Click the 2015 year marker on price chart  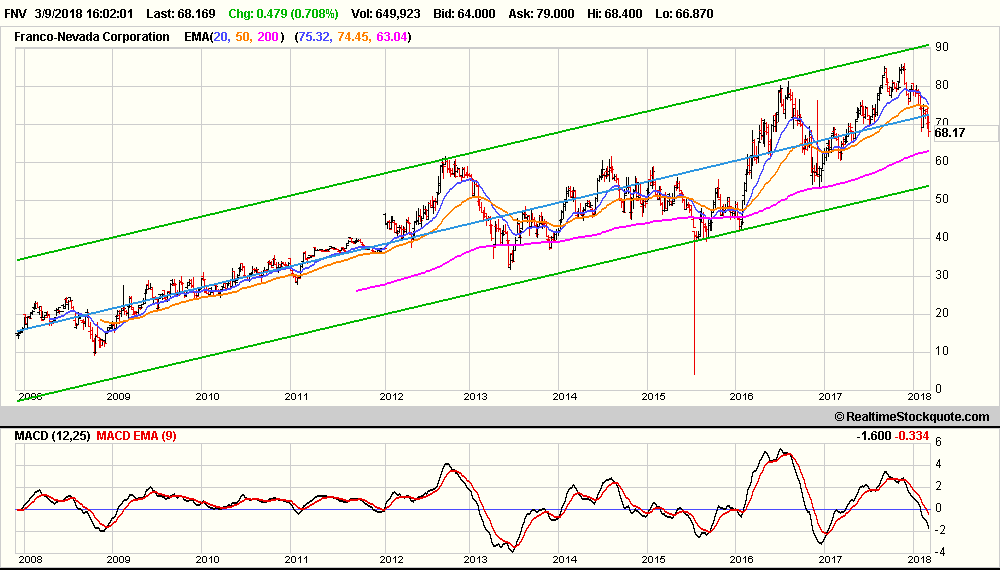pyautogui.click(x=653, y=397)
